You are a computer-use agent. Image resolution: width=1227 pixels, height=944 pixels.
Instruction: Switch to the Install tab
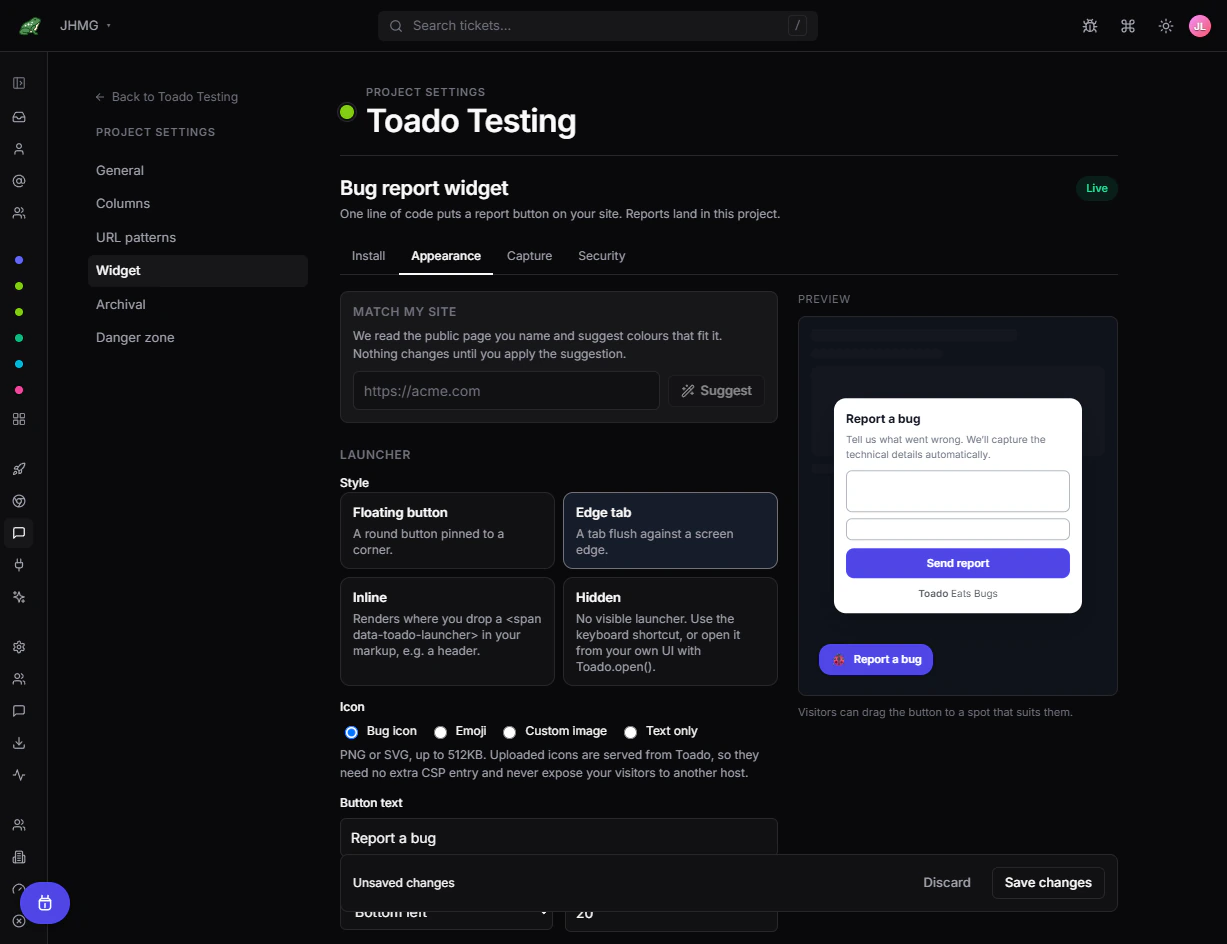pyautogui.click(x=368, y=256)
